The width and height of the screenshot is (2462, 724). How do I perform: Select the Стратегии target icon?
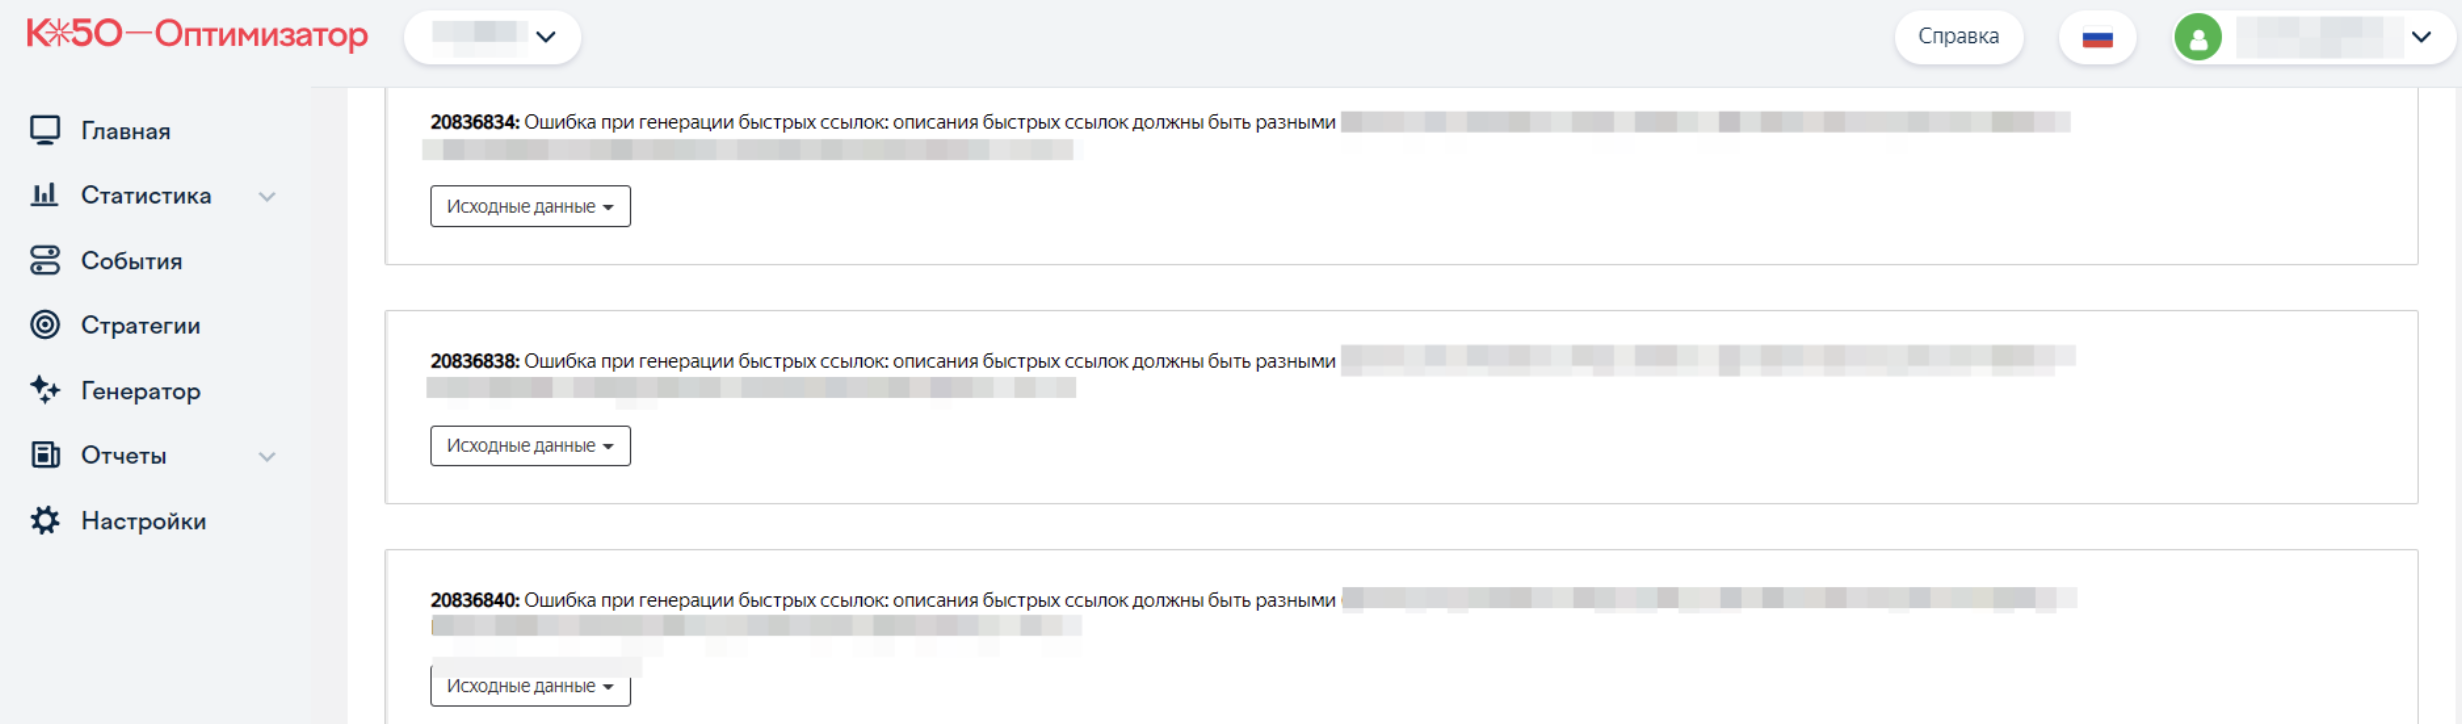45,325
